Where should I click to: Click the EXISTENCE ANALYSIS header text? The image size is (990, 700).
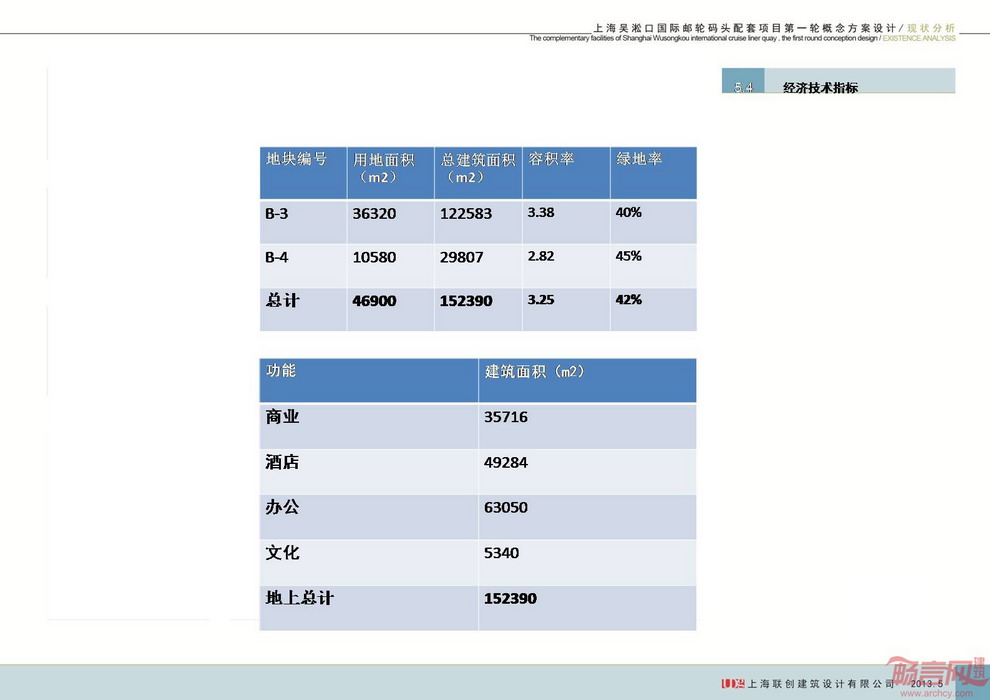[919, 38]
